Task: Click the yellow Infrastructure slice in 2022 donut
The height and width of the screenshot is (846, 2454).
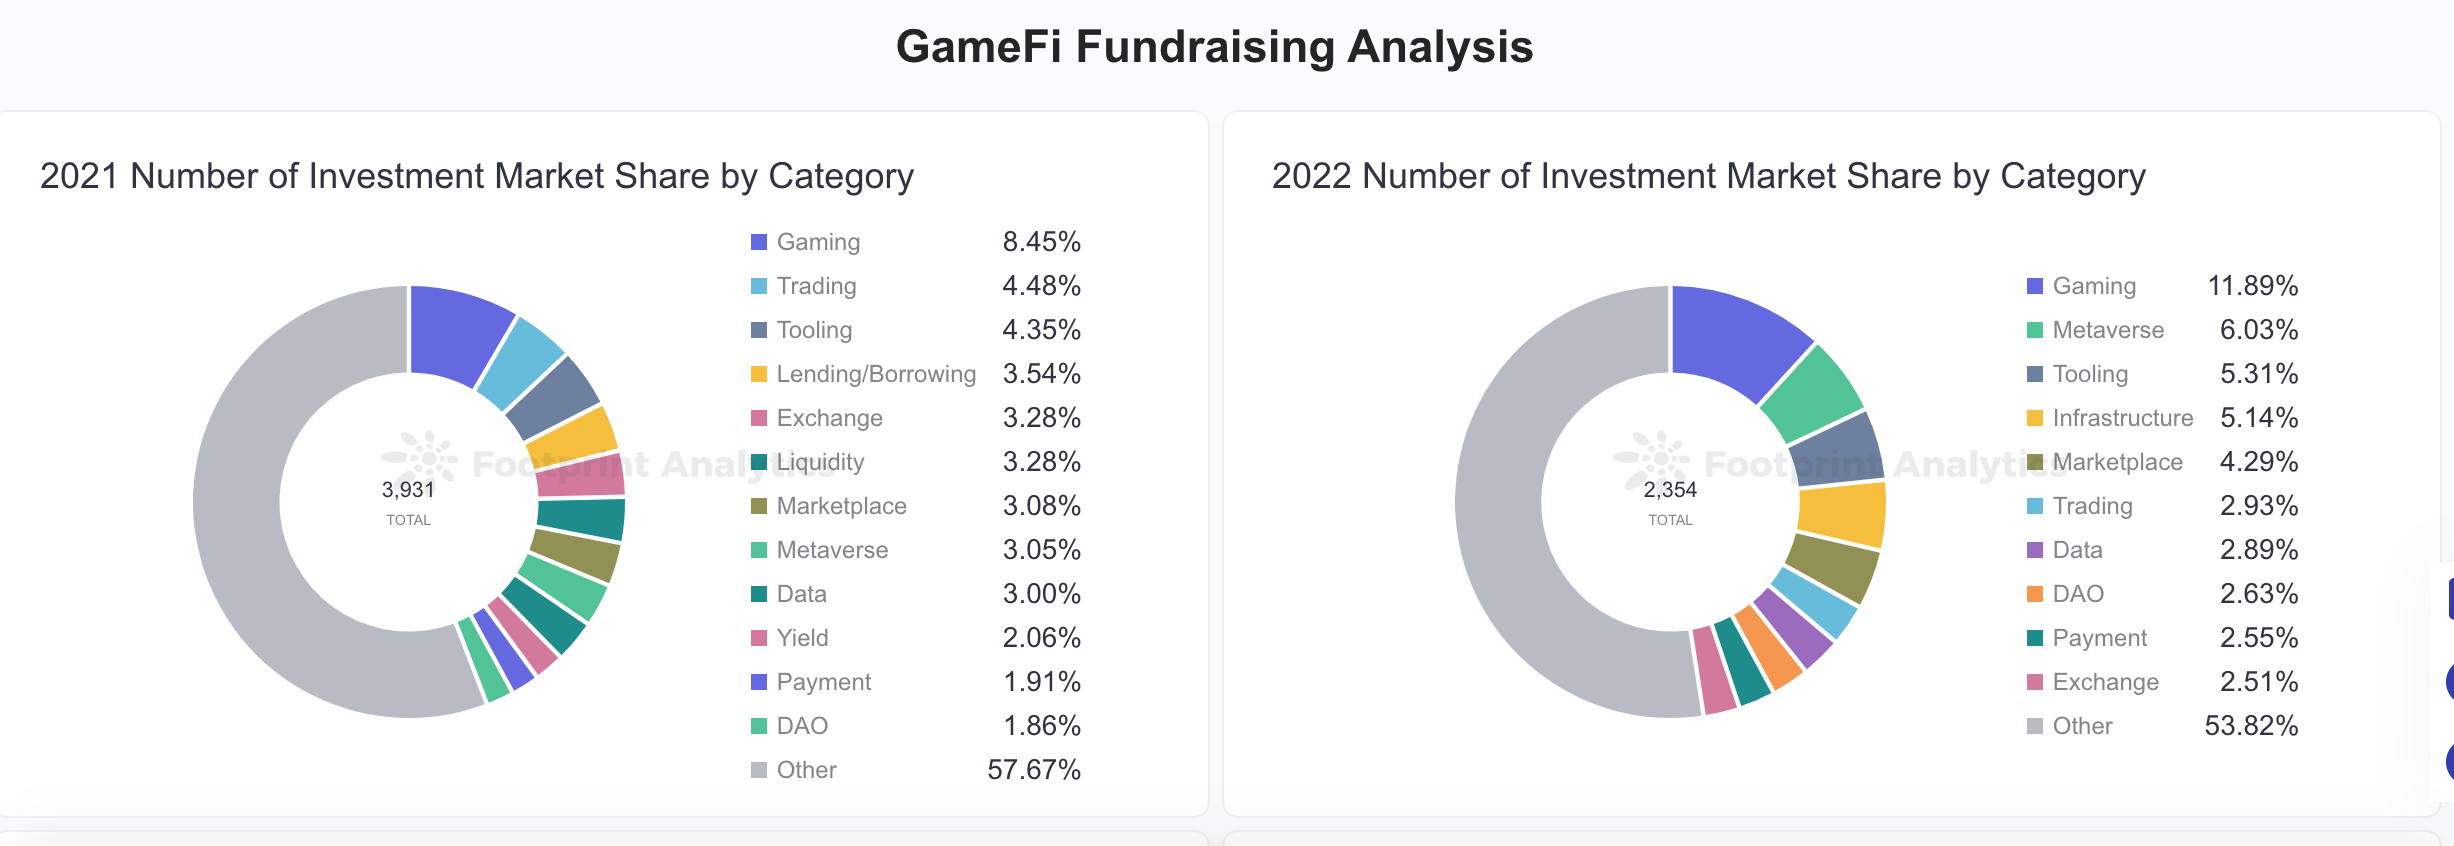Action: (x=1841, y=514)
